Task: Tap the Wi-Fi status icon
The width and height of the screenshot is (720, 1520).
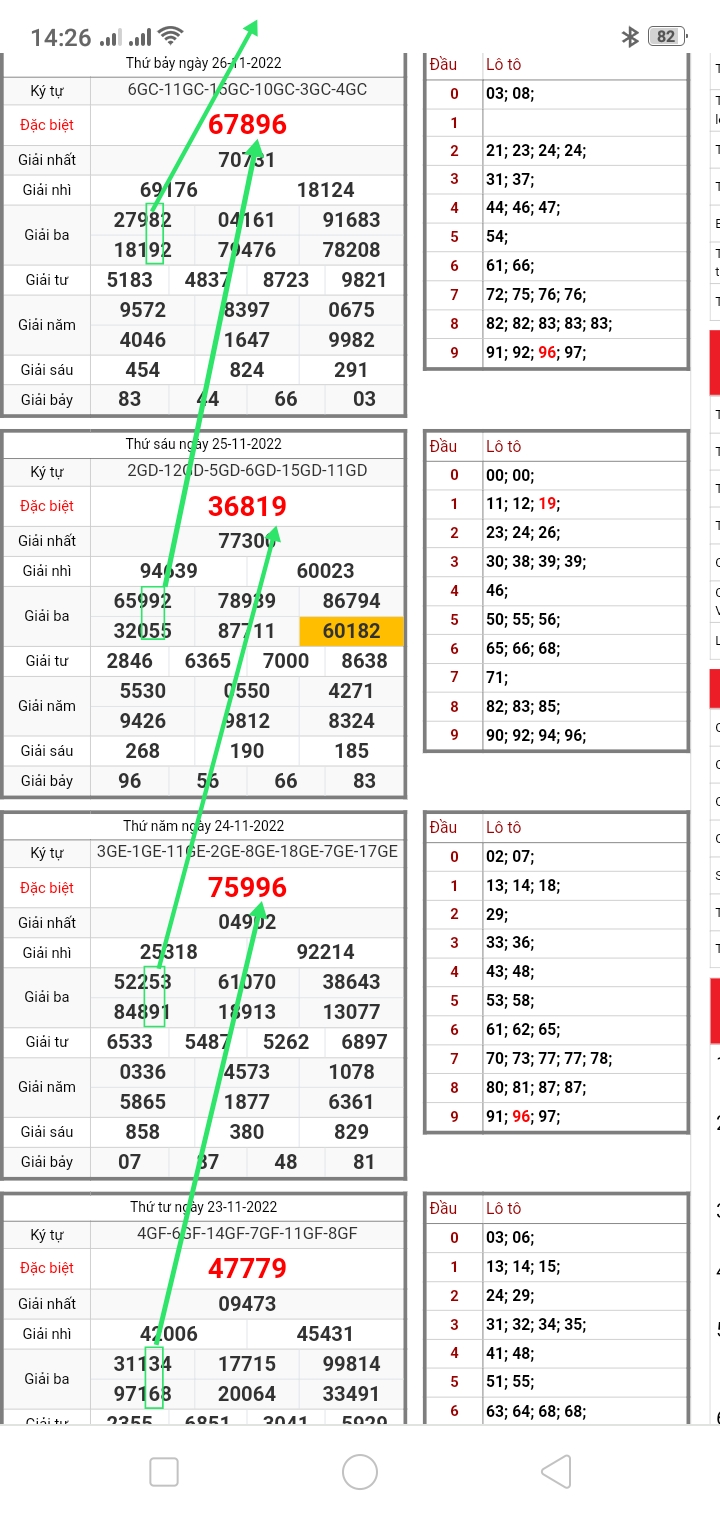Action: point(171,37)
